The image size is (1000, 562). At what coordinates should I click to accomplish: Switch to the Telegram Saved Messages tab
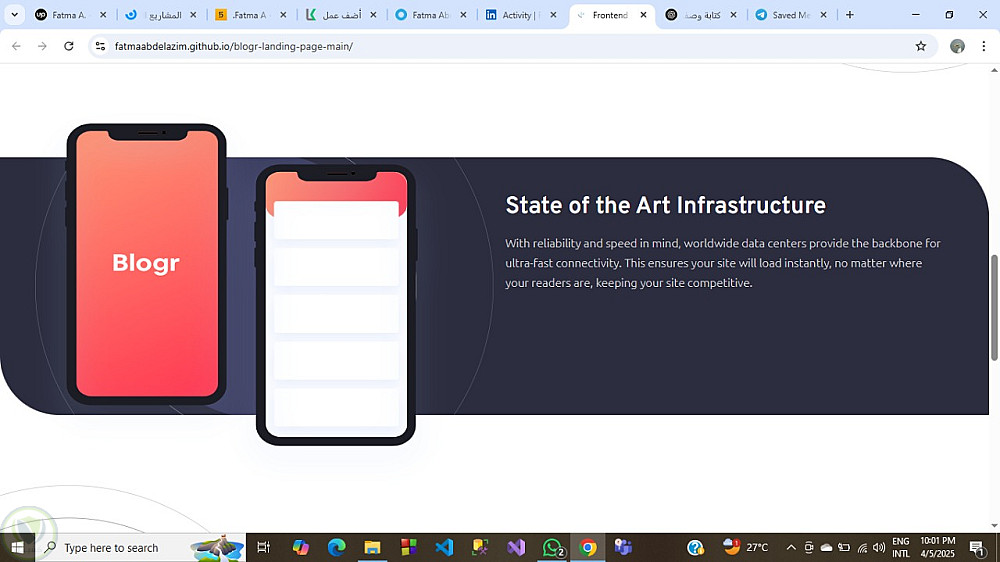tap(790, 15)
